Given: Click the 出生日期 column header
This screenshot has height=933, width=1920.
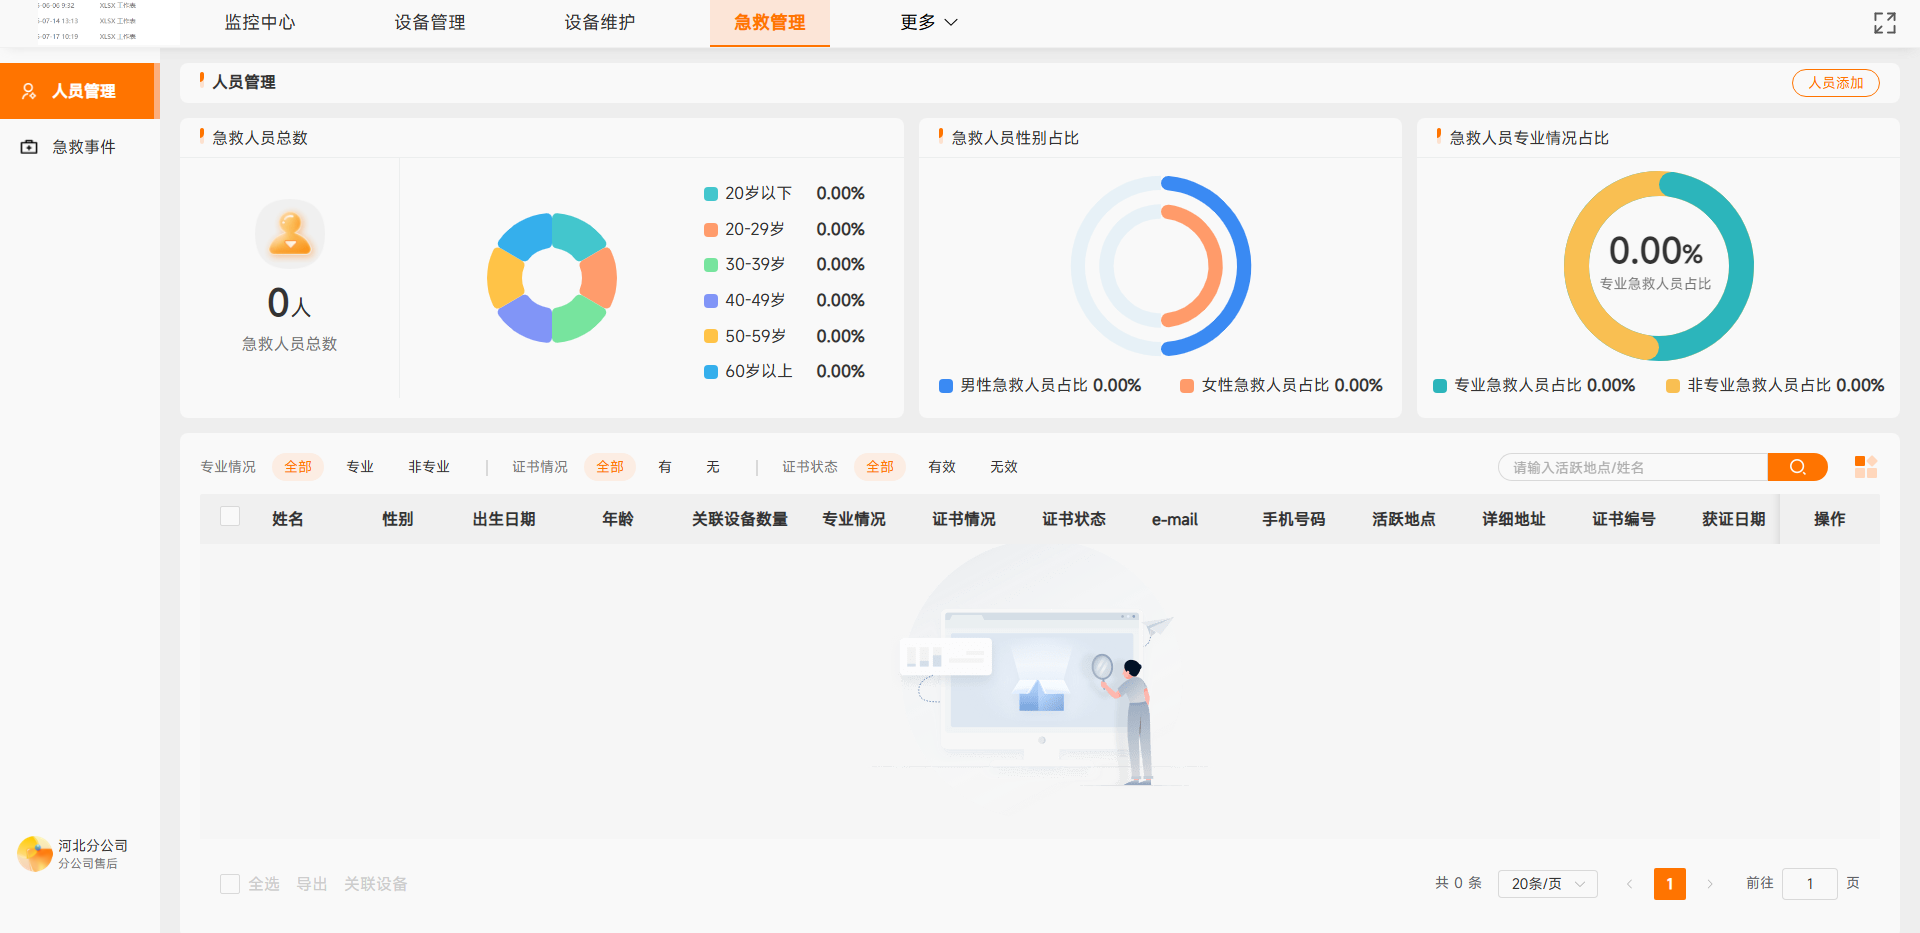Looking at the screenshot, I should [504, 519].
